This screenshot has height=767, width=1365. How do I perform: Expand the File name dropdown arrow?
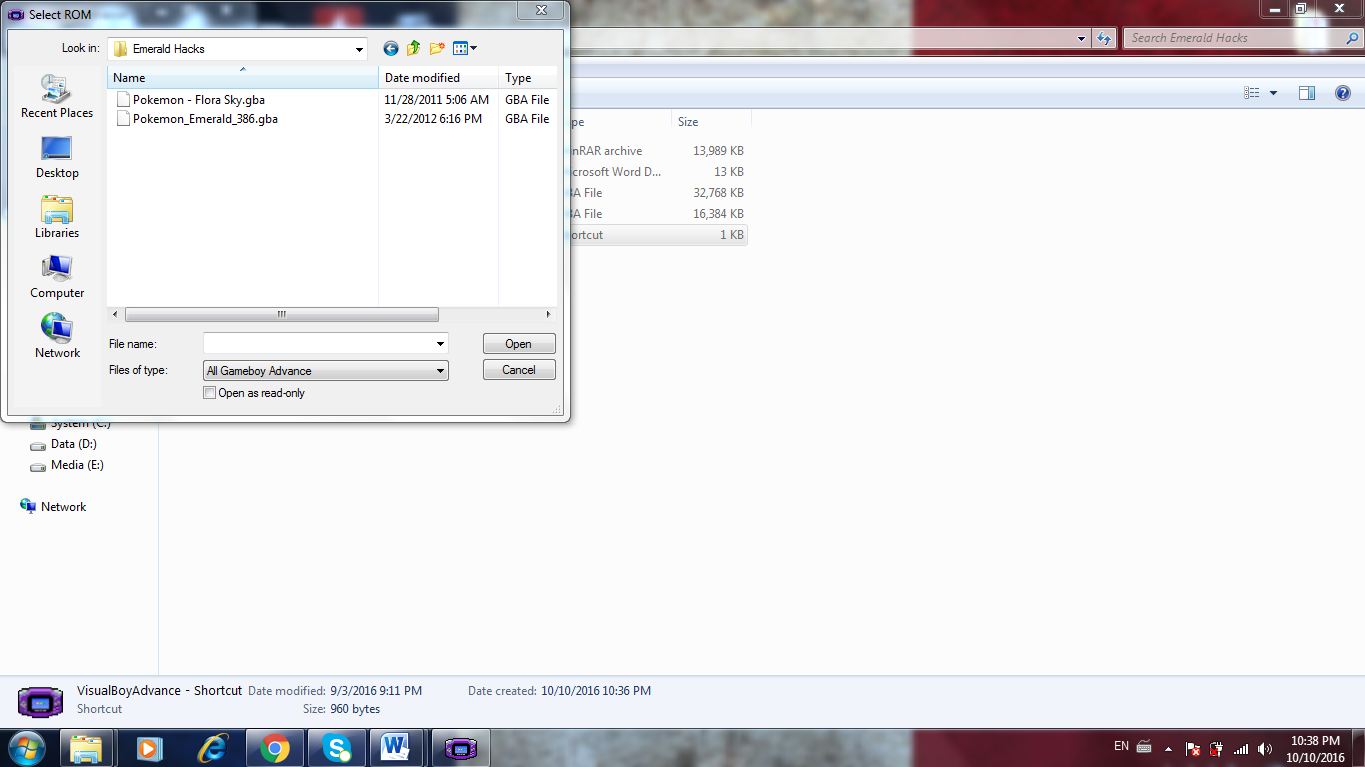pyautogui.click(x=440, y=344)
